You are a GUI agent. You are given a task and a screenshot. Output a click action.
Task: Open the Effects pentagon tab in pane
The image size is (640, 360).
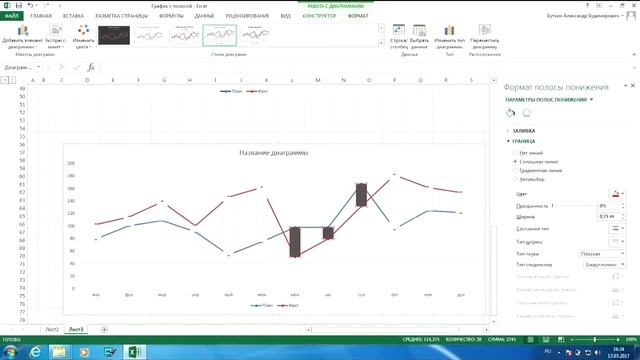[527, 113]
